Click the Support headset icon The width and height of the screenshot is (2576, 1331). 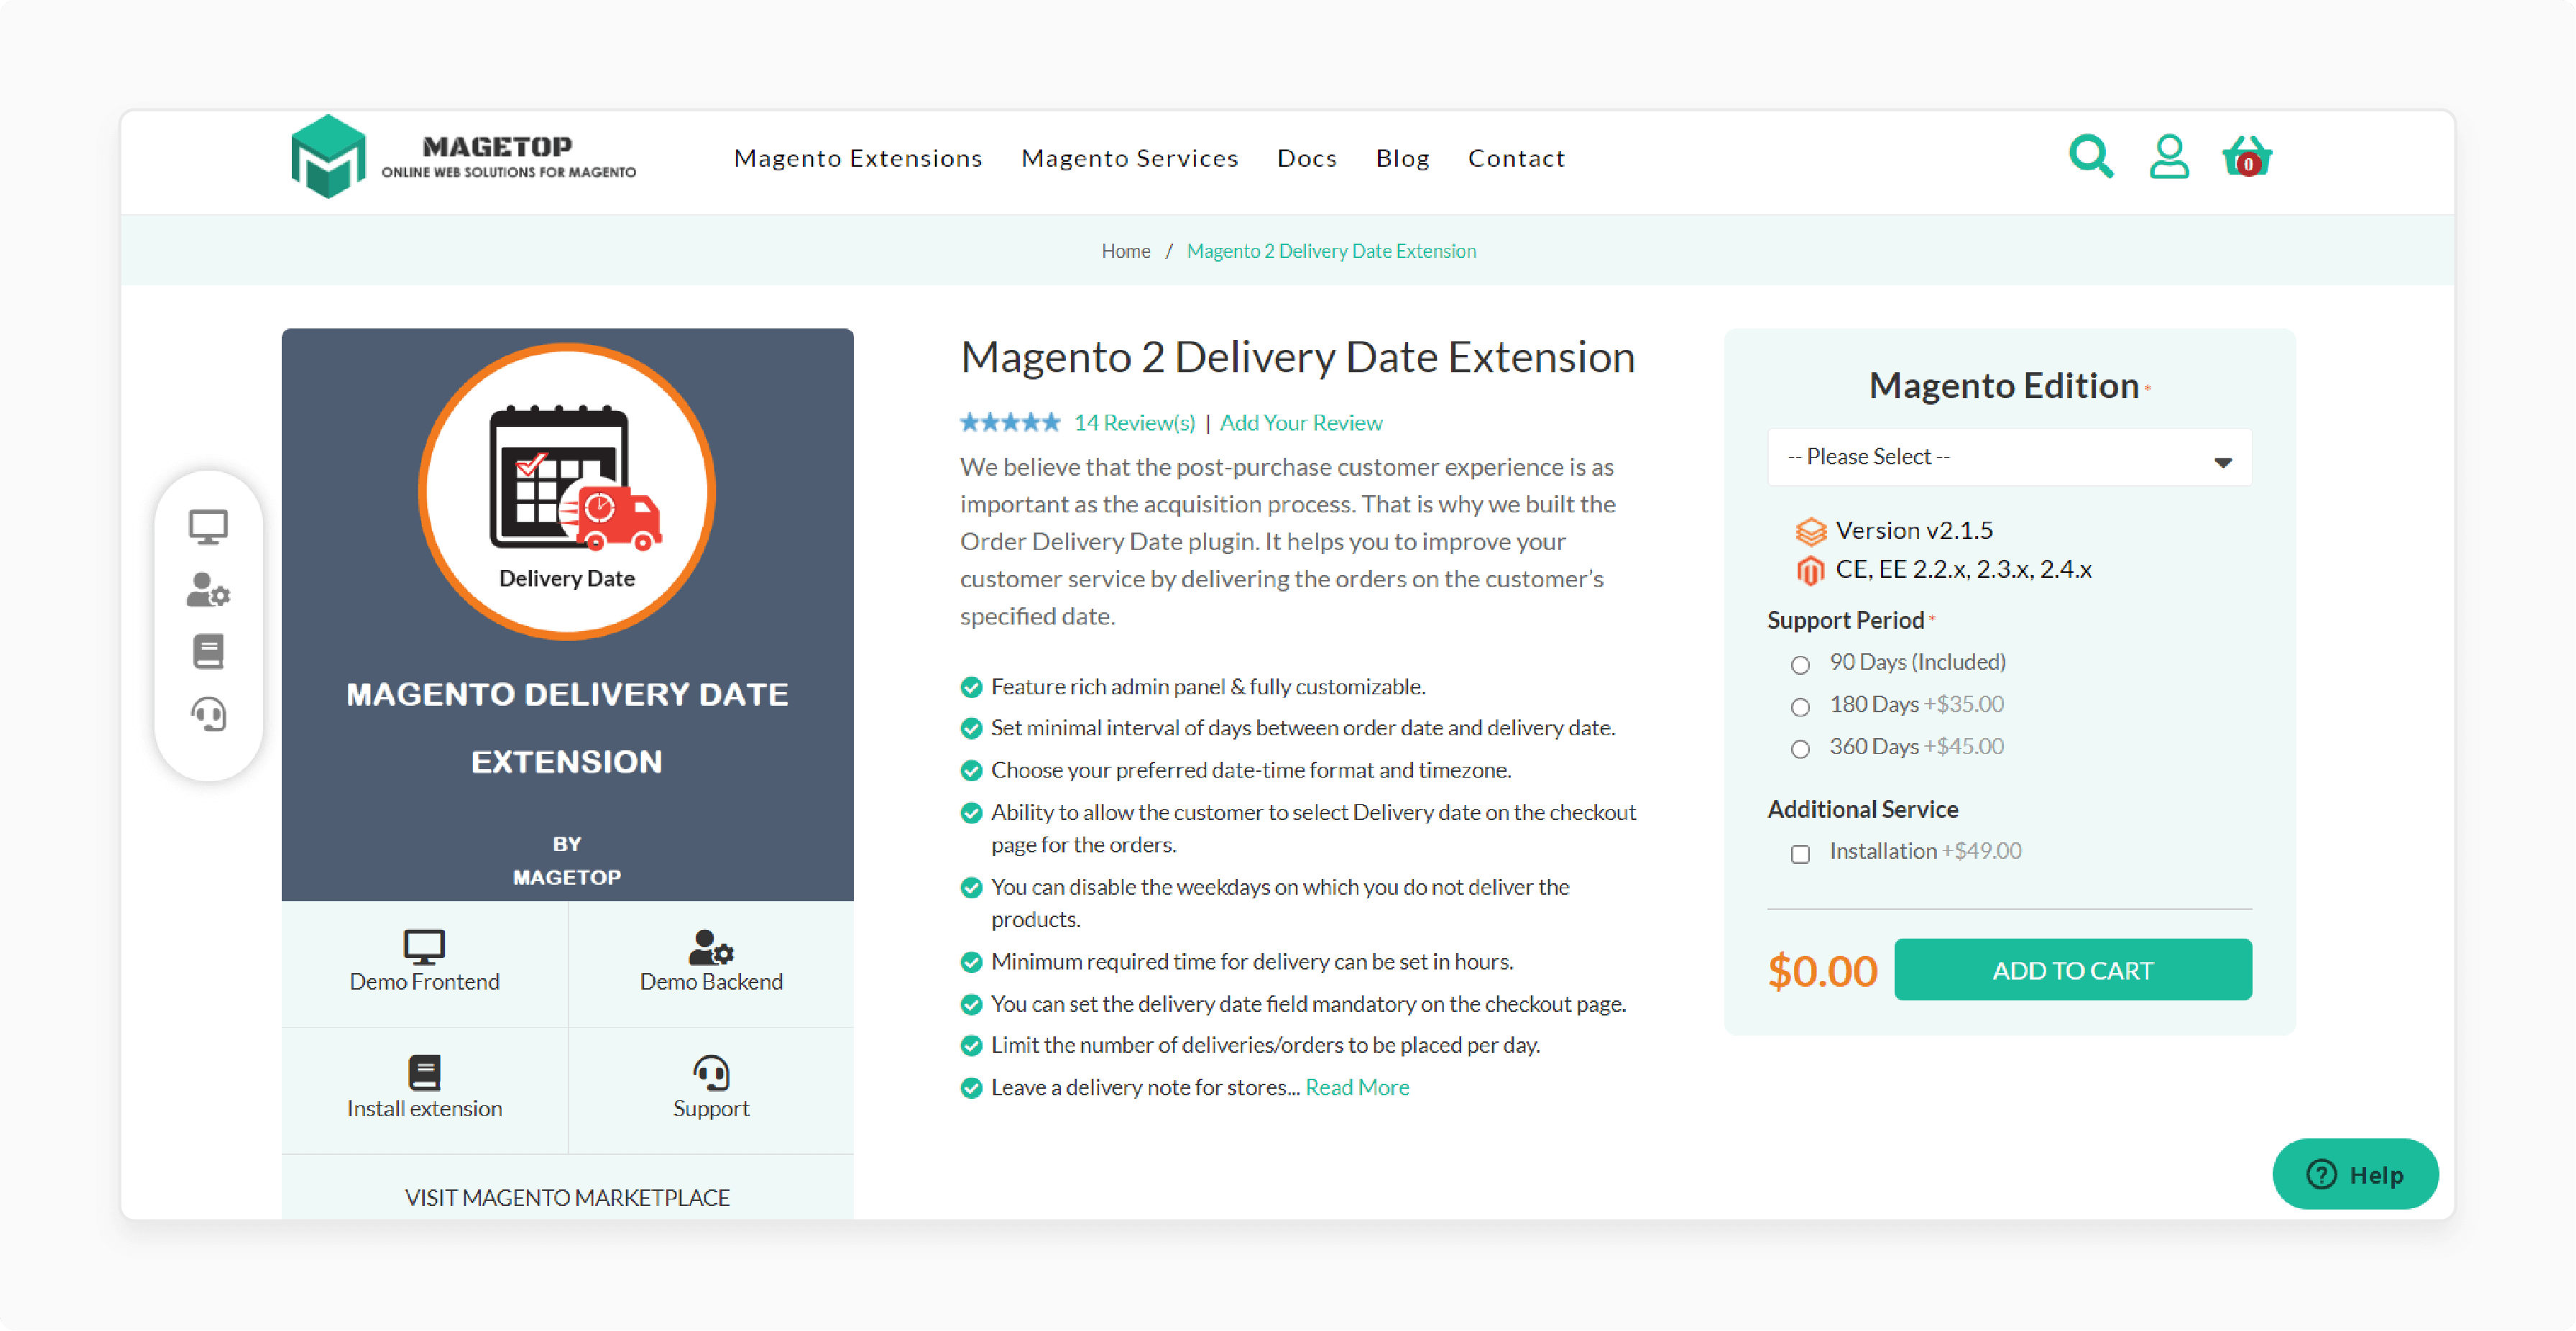[711, 1072]
